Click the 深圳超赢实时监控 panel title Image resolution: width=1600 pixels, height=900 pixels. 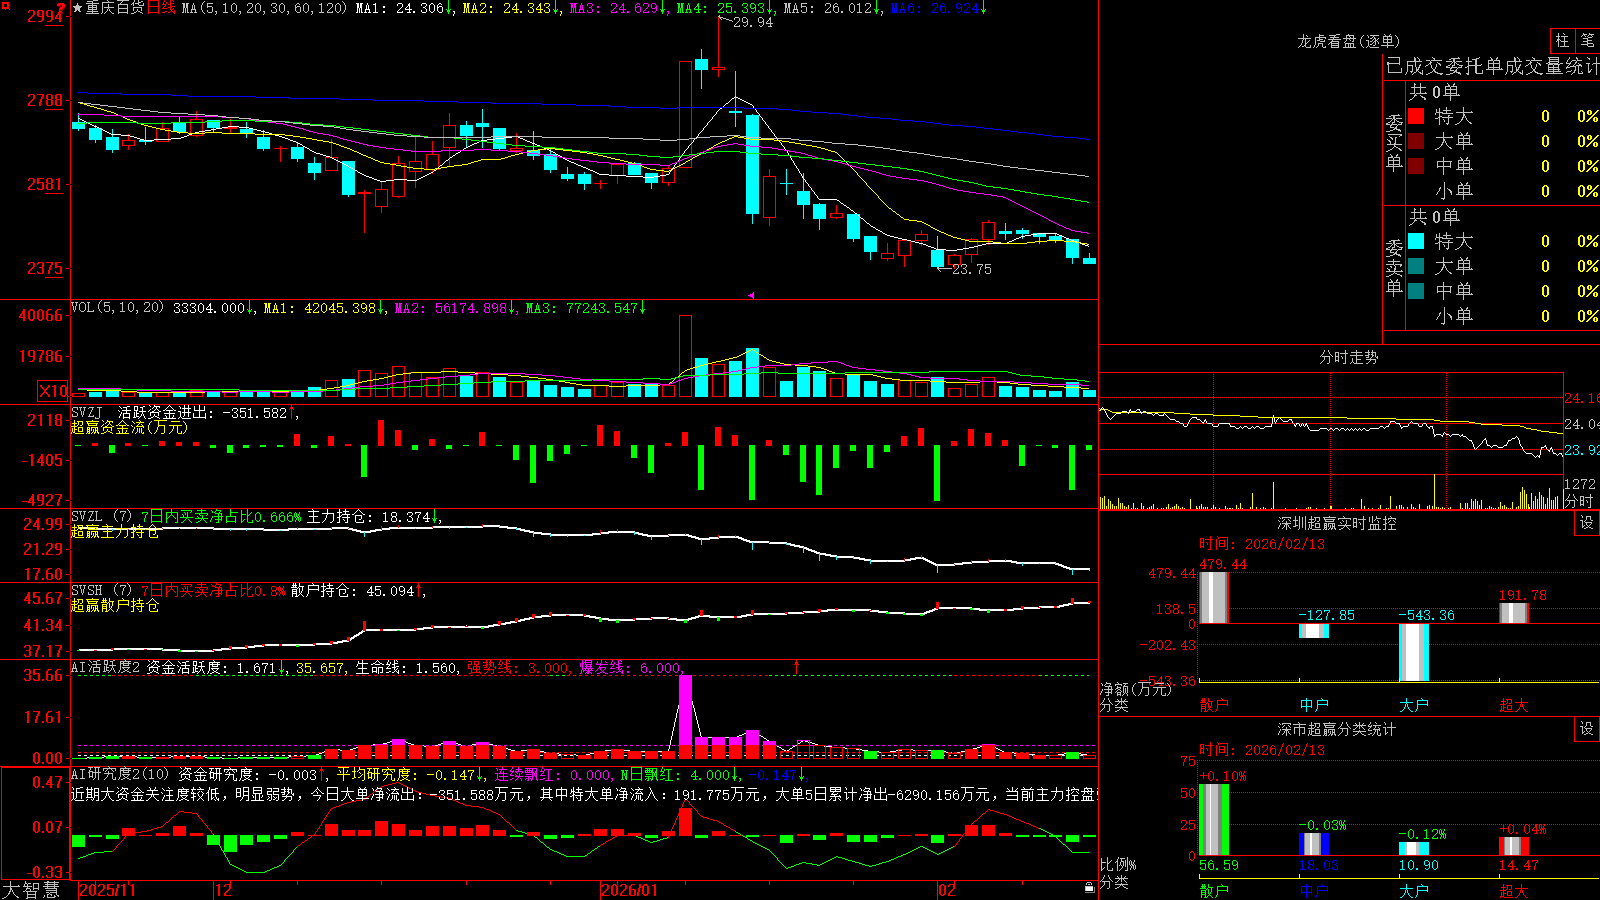(x=1337, y=523)
